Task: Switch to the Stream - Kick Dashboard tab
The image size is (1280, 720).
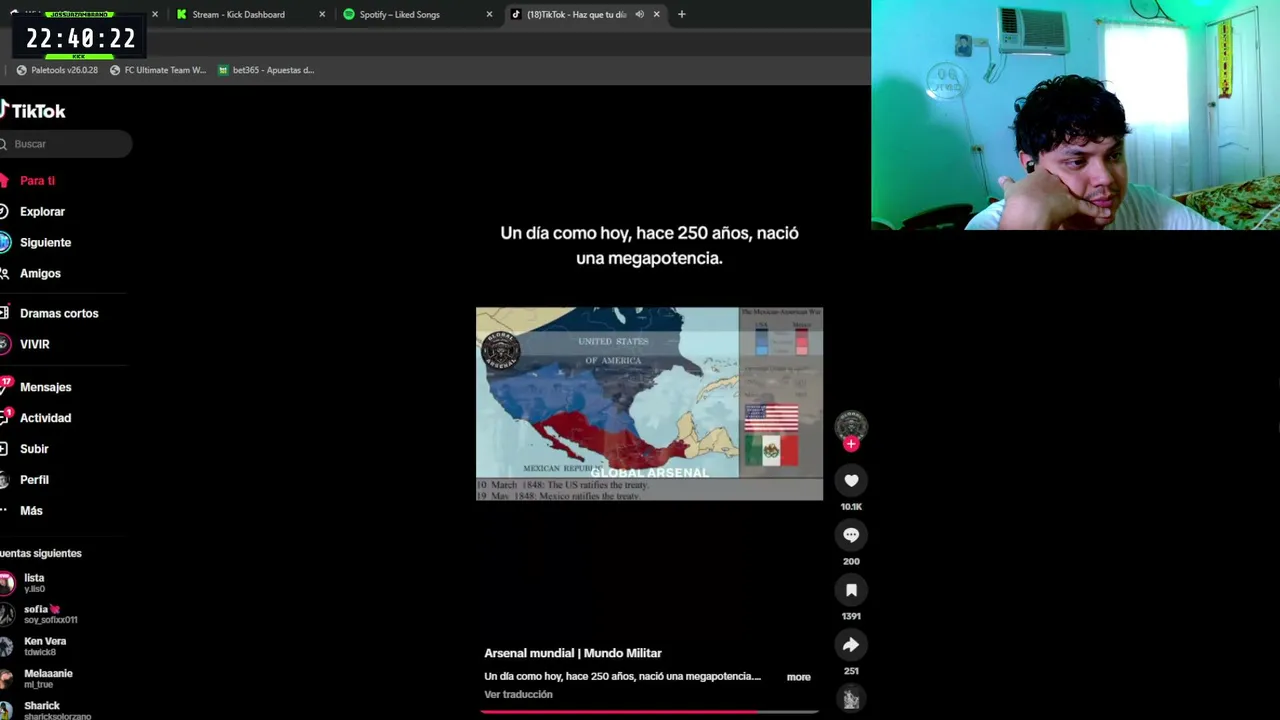Action: [x=238, y=14]
